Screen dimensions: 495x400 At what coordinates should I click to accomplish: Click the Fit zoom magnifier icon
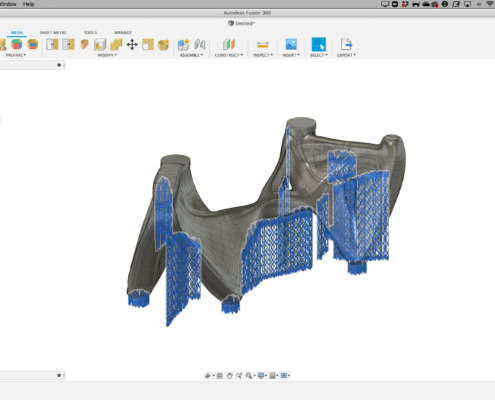248,376
